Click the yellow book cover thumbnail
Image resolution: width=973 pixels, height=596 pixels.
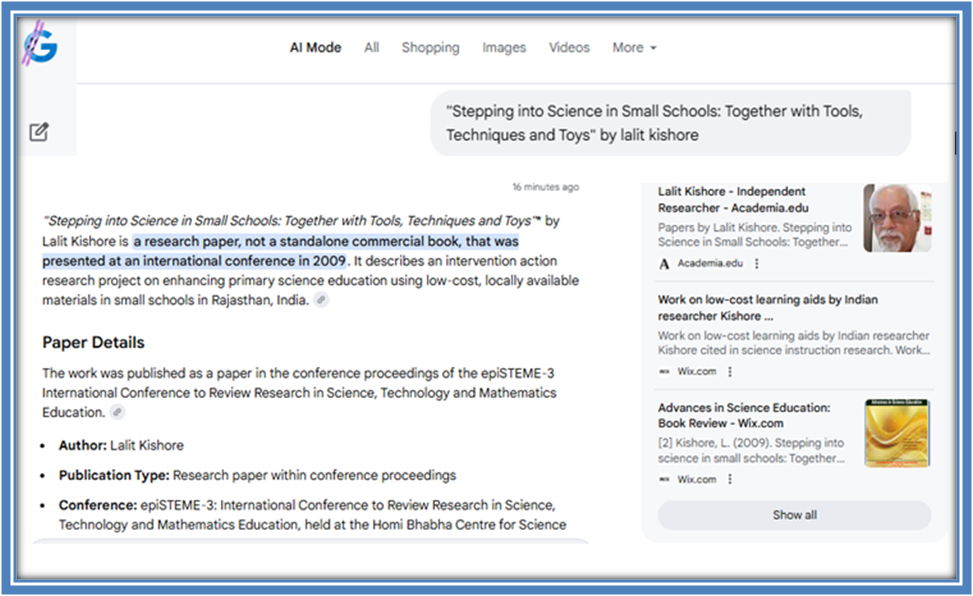pos(897,433)
